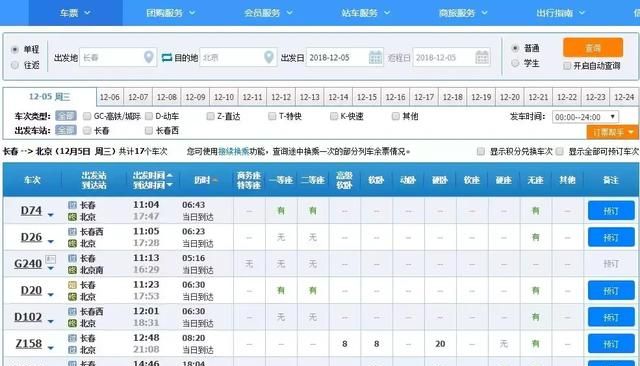The height and width of the screenshot is (366, 640).
Task: Click the G240 train info card icon
Action: [51, 259]
